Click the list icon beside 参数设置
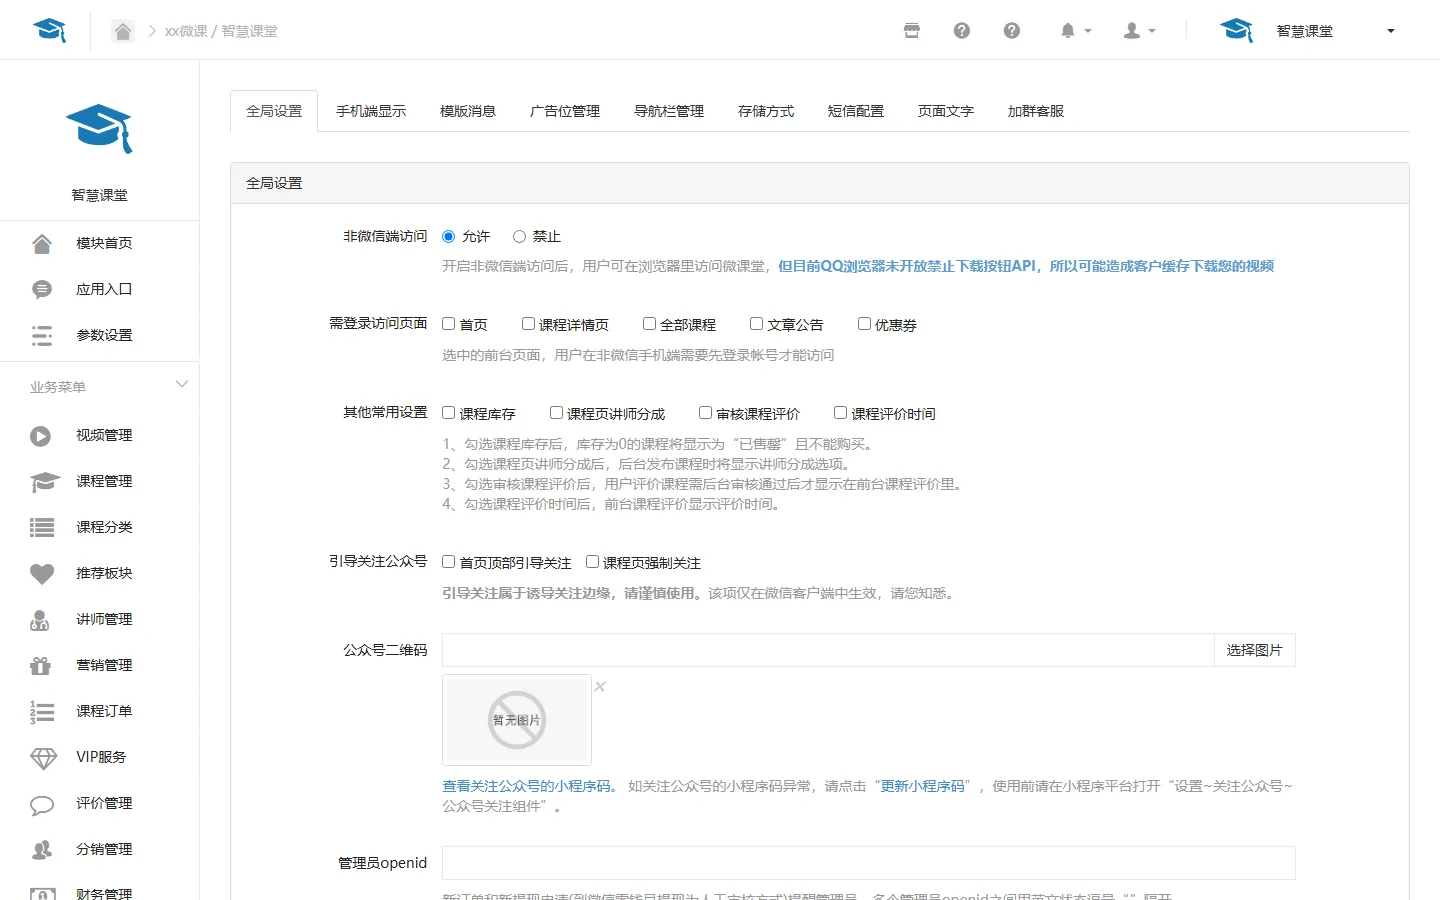Screen dimensions: 1440x900 pos(41,335)
